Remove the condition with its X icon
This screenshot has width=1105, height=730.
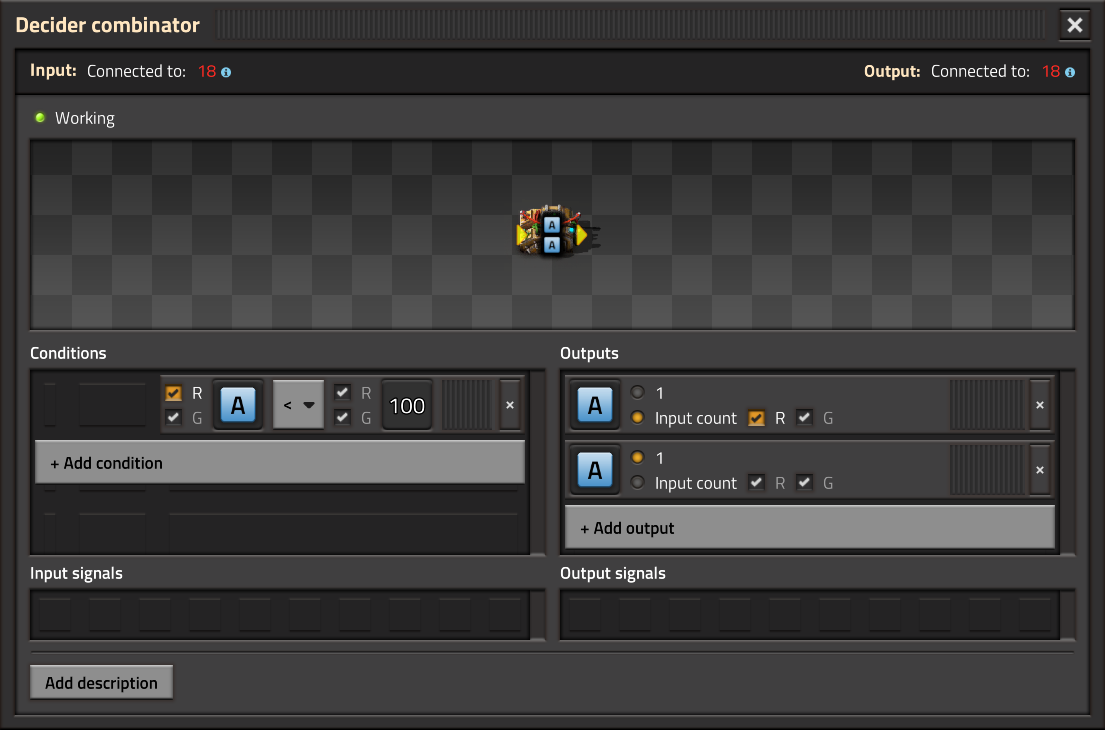coord(510,405)
